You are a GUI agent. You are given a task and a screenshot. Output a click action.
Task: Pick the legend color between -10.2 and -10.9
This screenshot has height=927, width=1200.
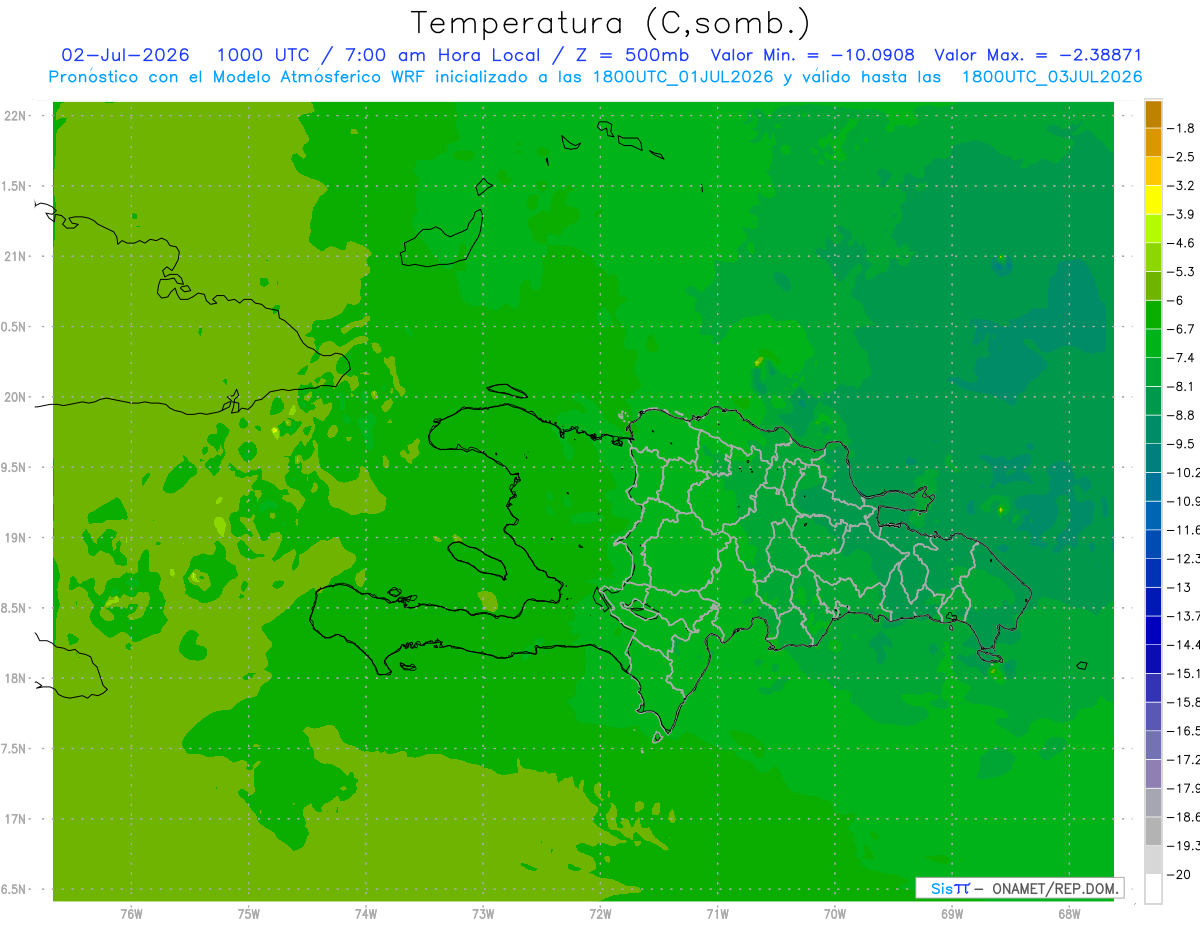click(x=1153, y=486)
